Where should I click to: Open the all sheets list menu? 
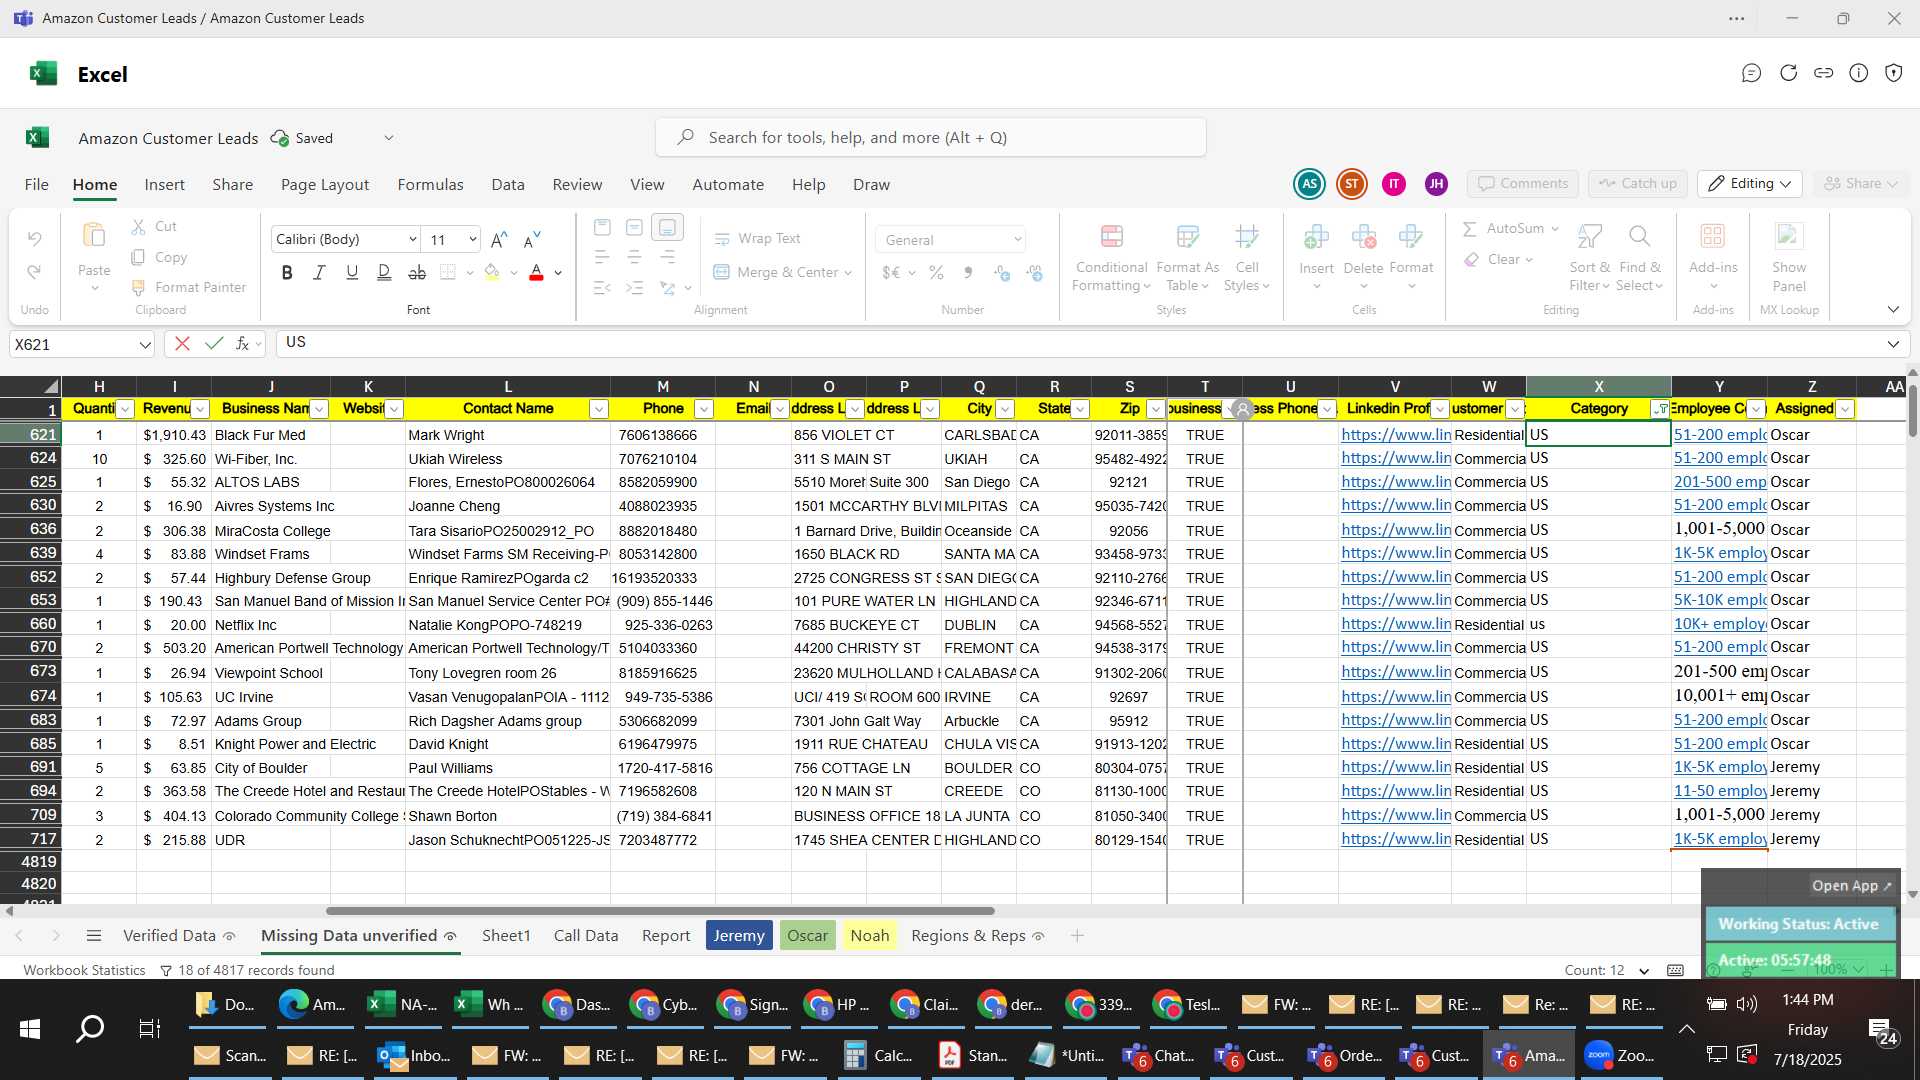pos(94,936)
